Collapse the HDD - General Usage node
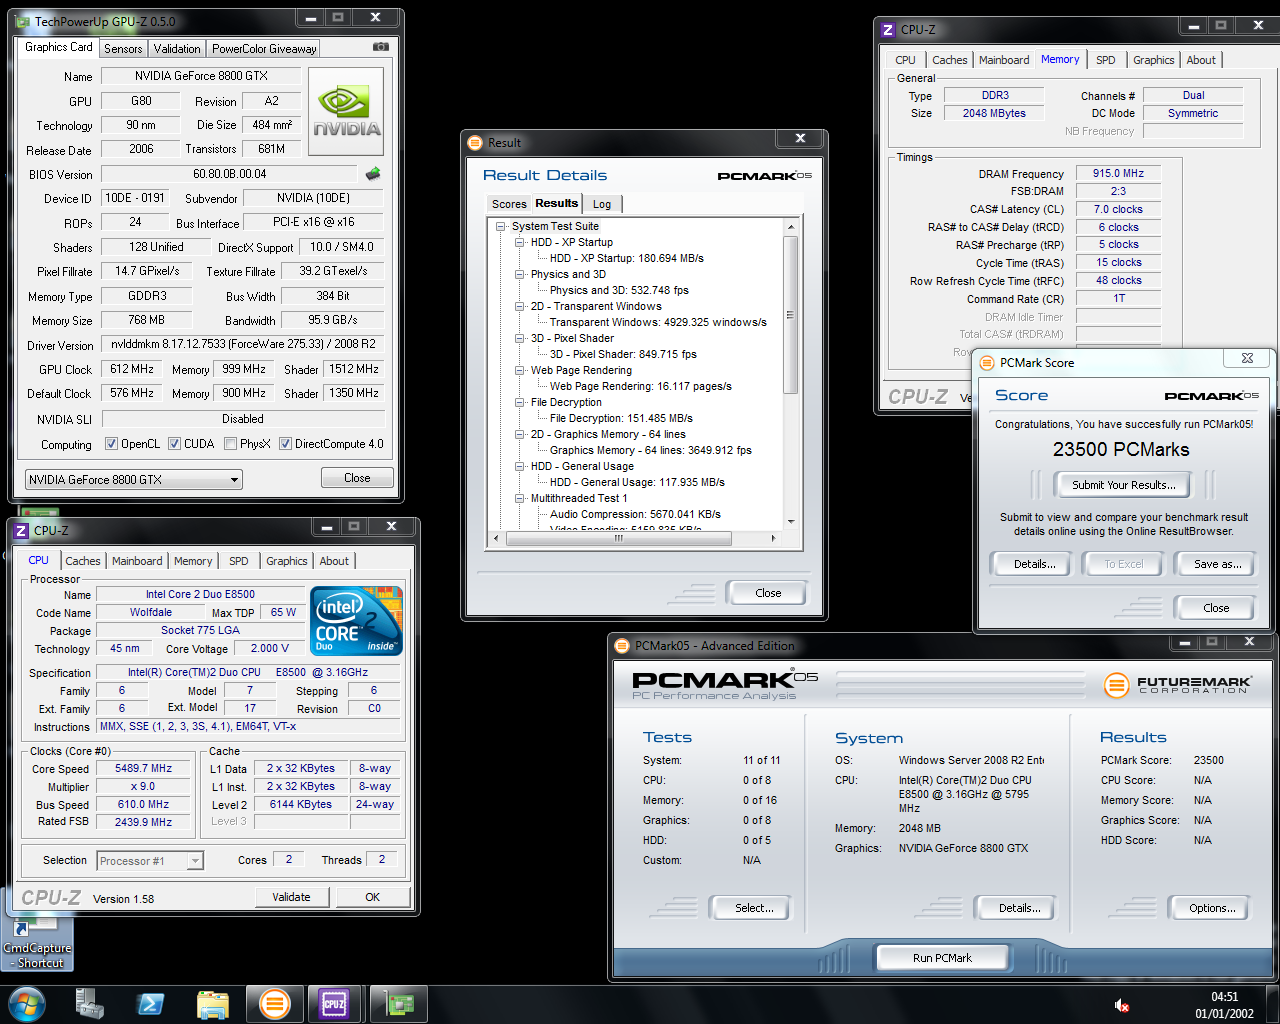This screenshot has height=1024, width=1280. [x=520, y=467]
